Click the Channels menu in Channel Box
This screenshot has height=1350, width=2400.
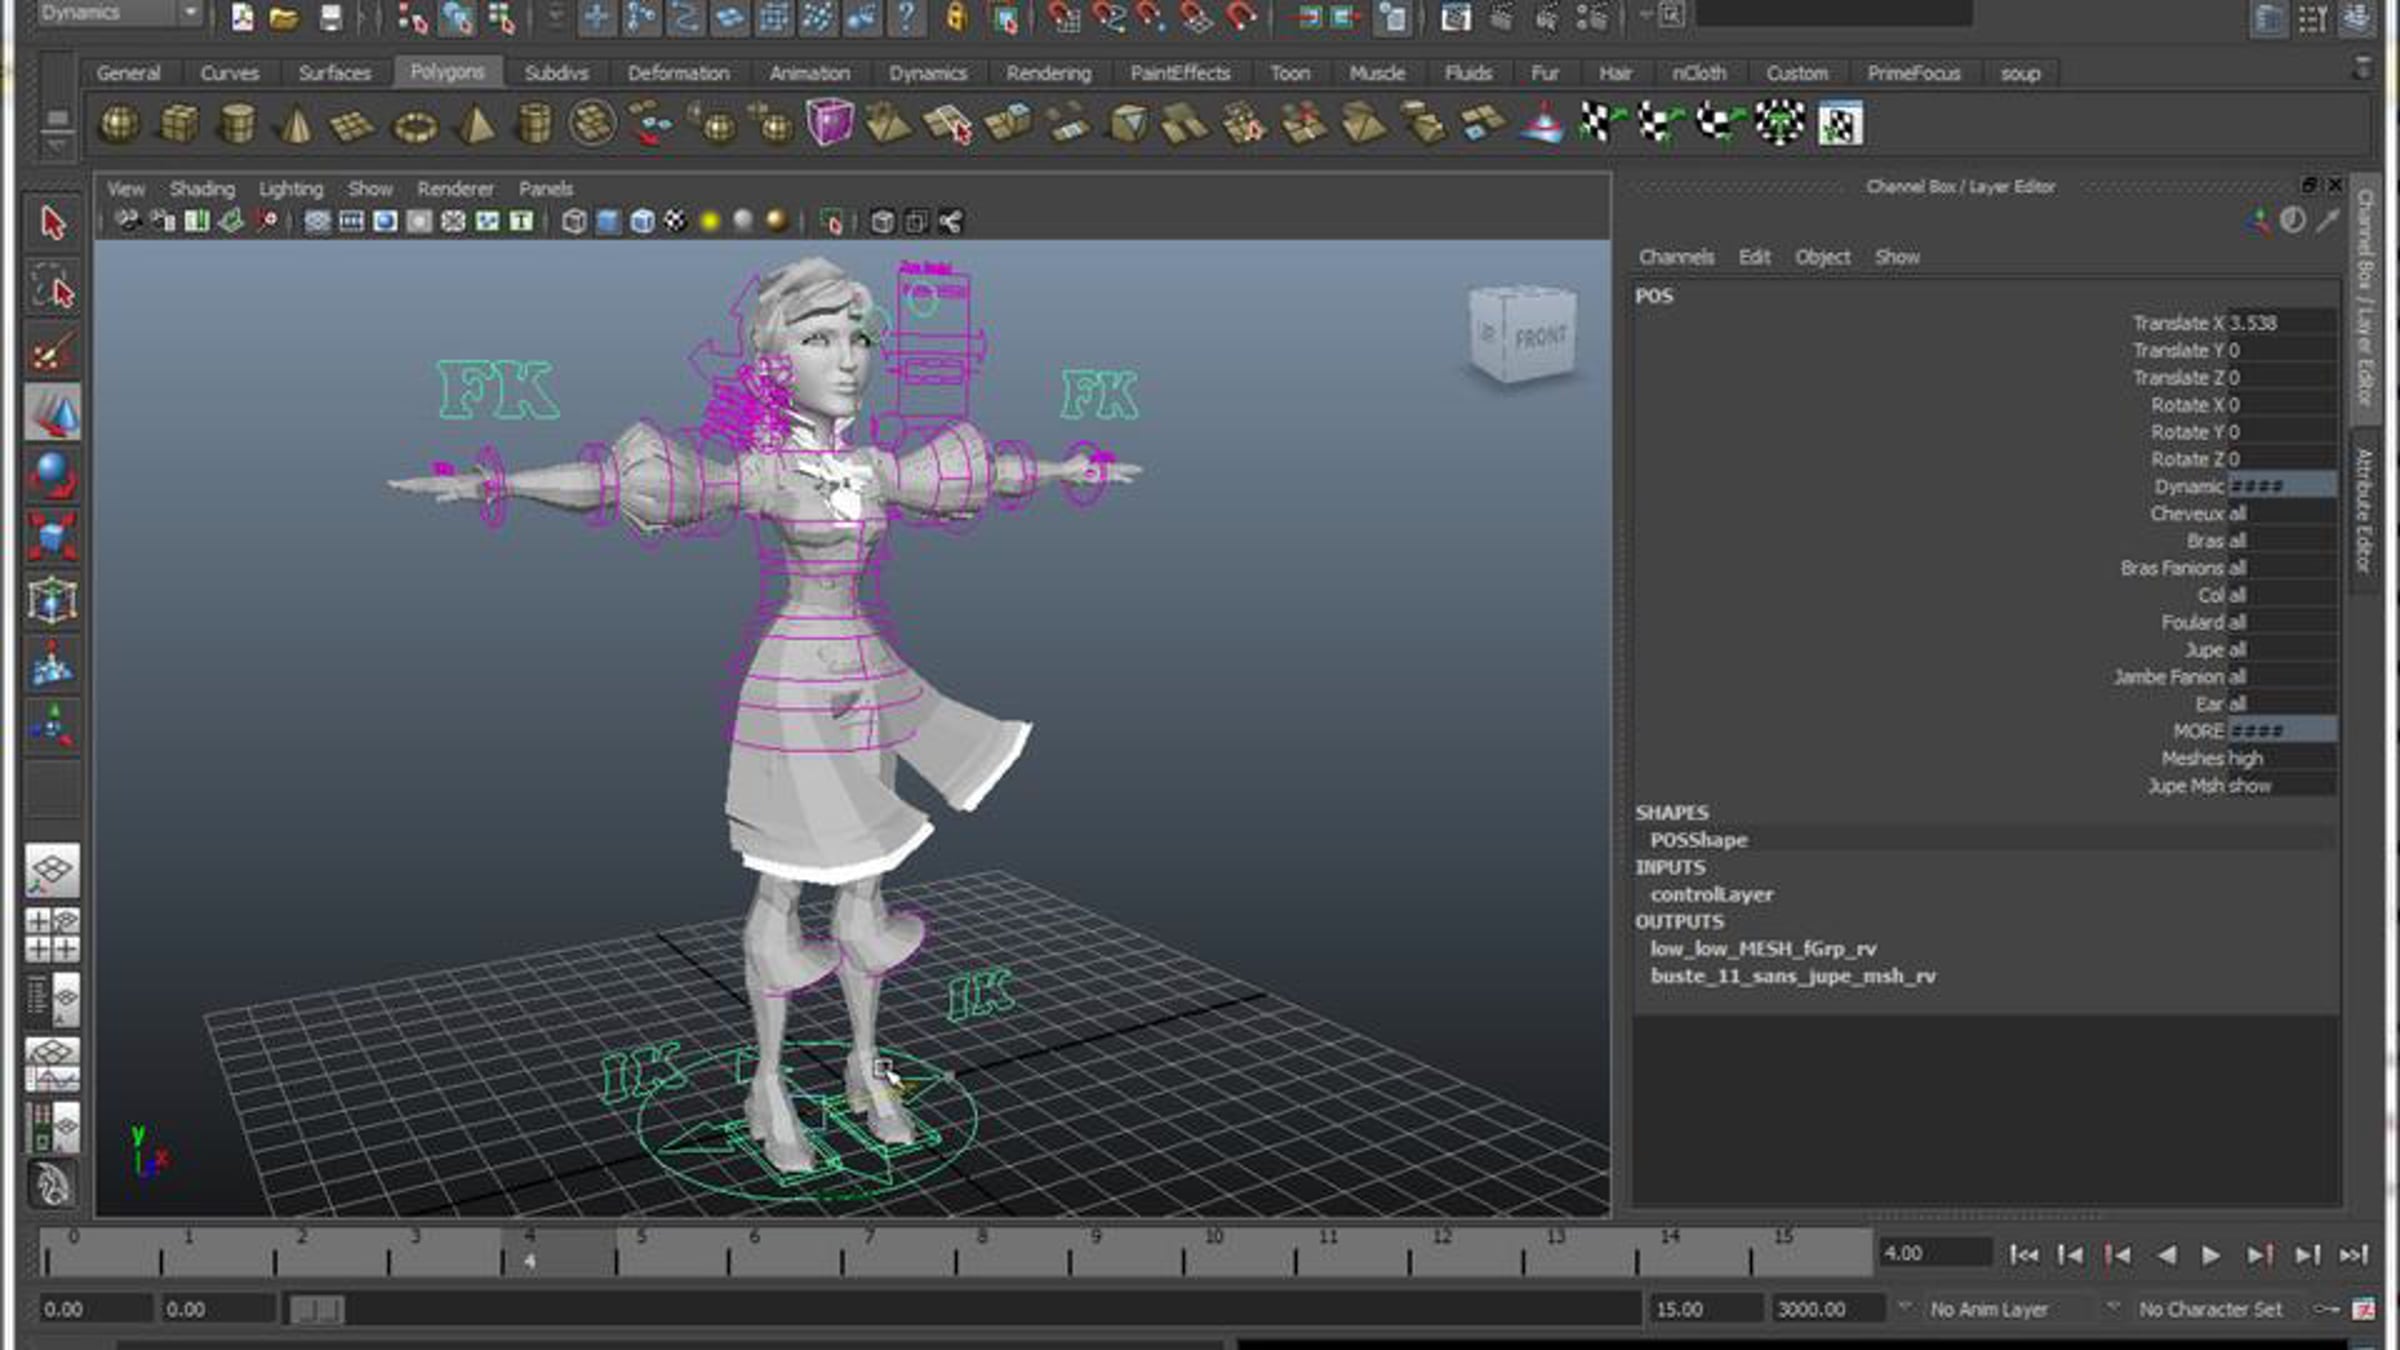point(1676,257)
